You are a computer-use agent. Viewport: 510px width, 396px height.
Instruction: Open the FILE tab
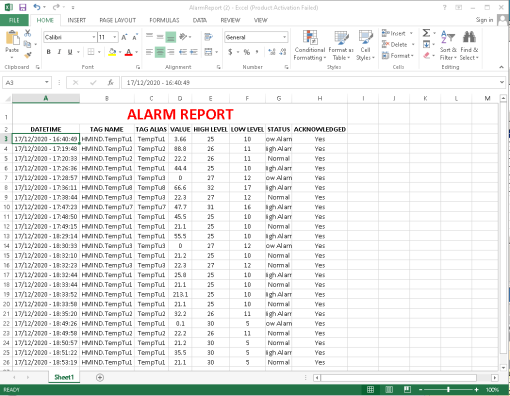click(14, 20)
